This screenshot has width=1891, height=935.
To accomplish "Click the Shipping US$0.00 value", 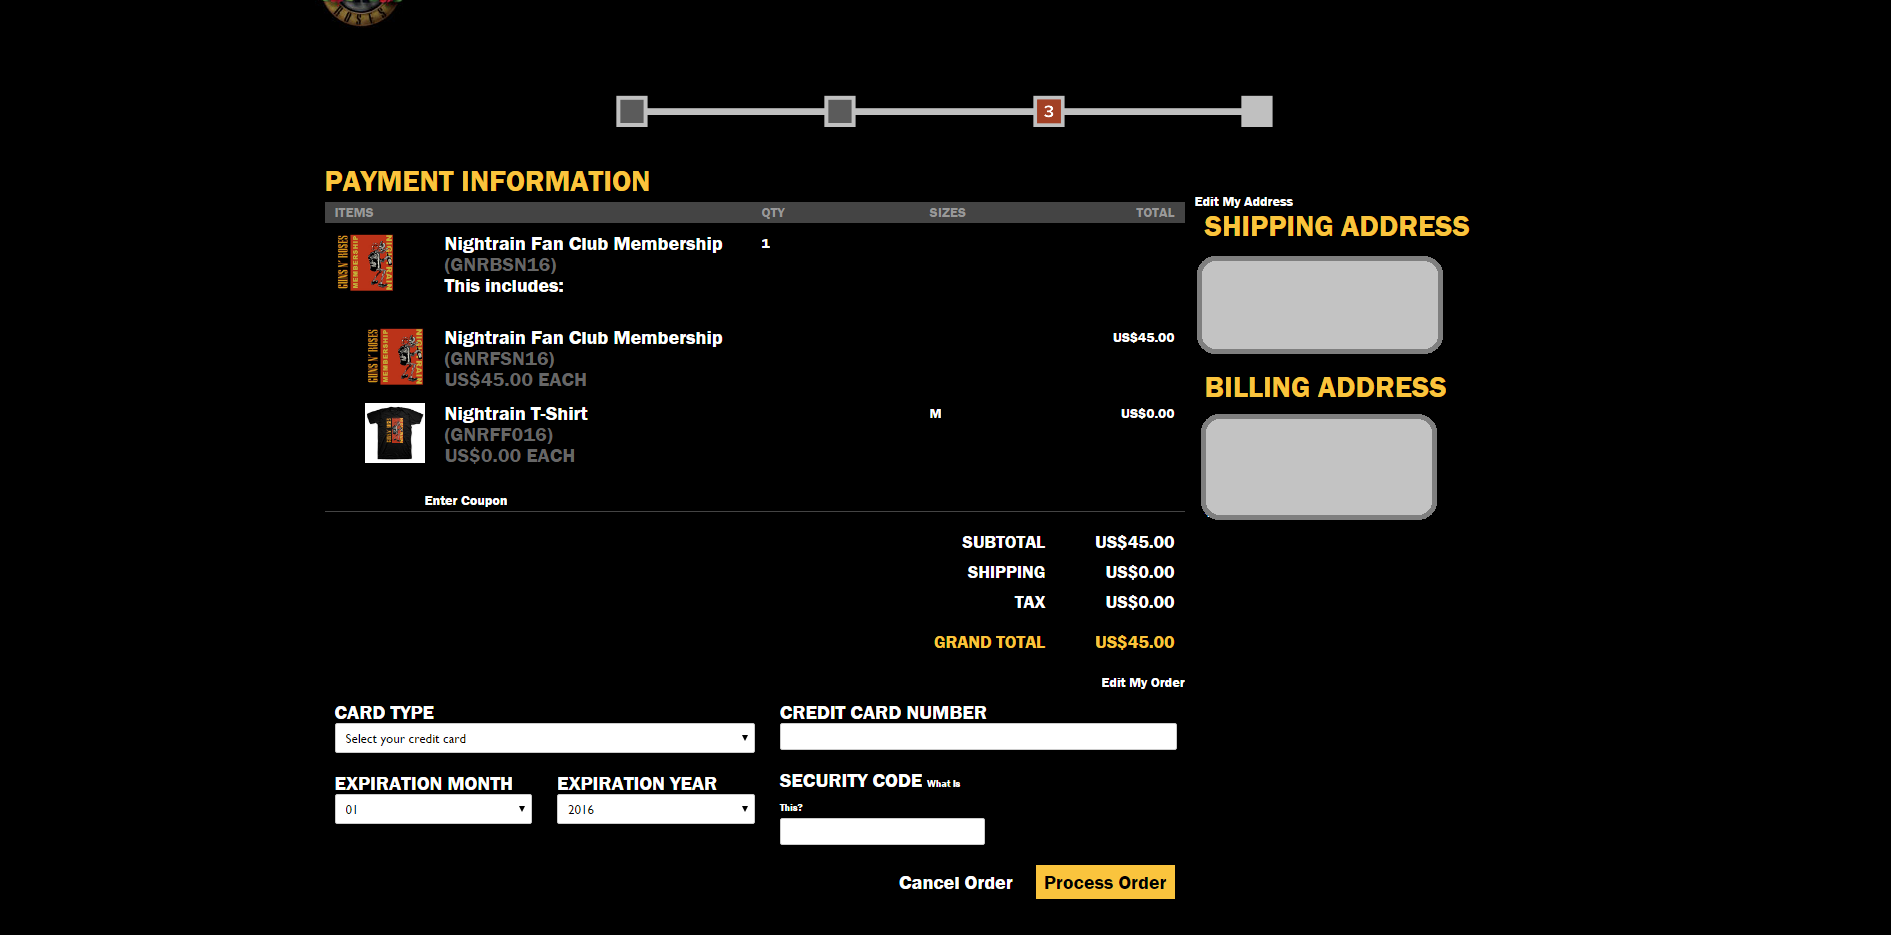I will point(1140,572).
